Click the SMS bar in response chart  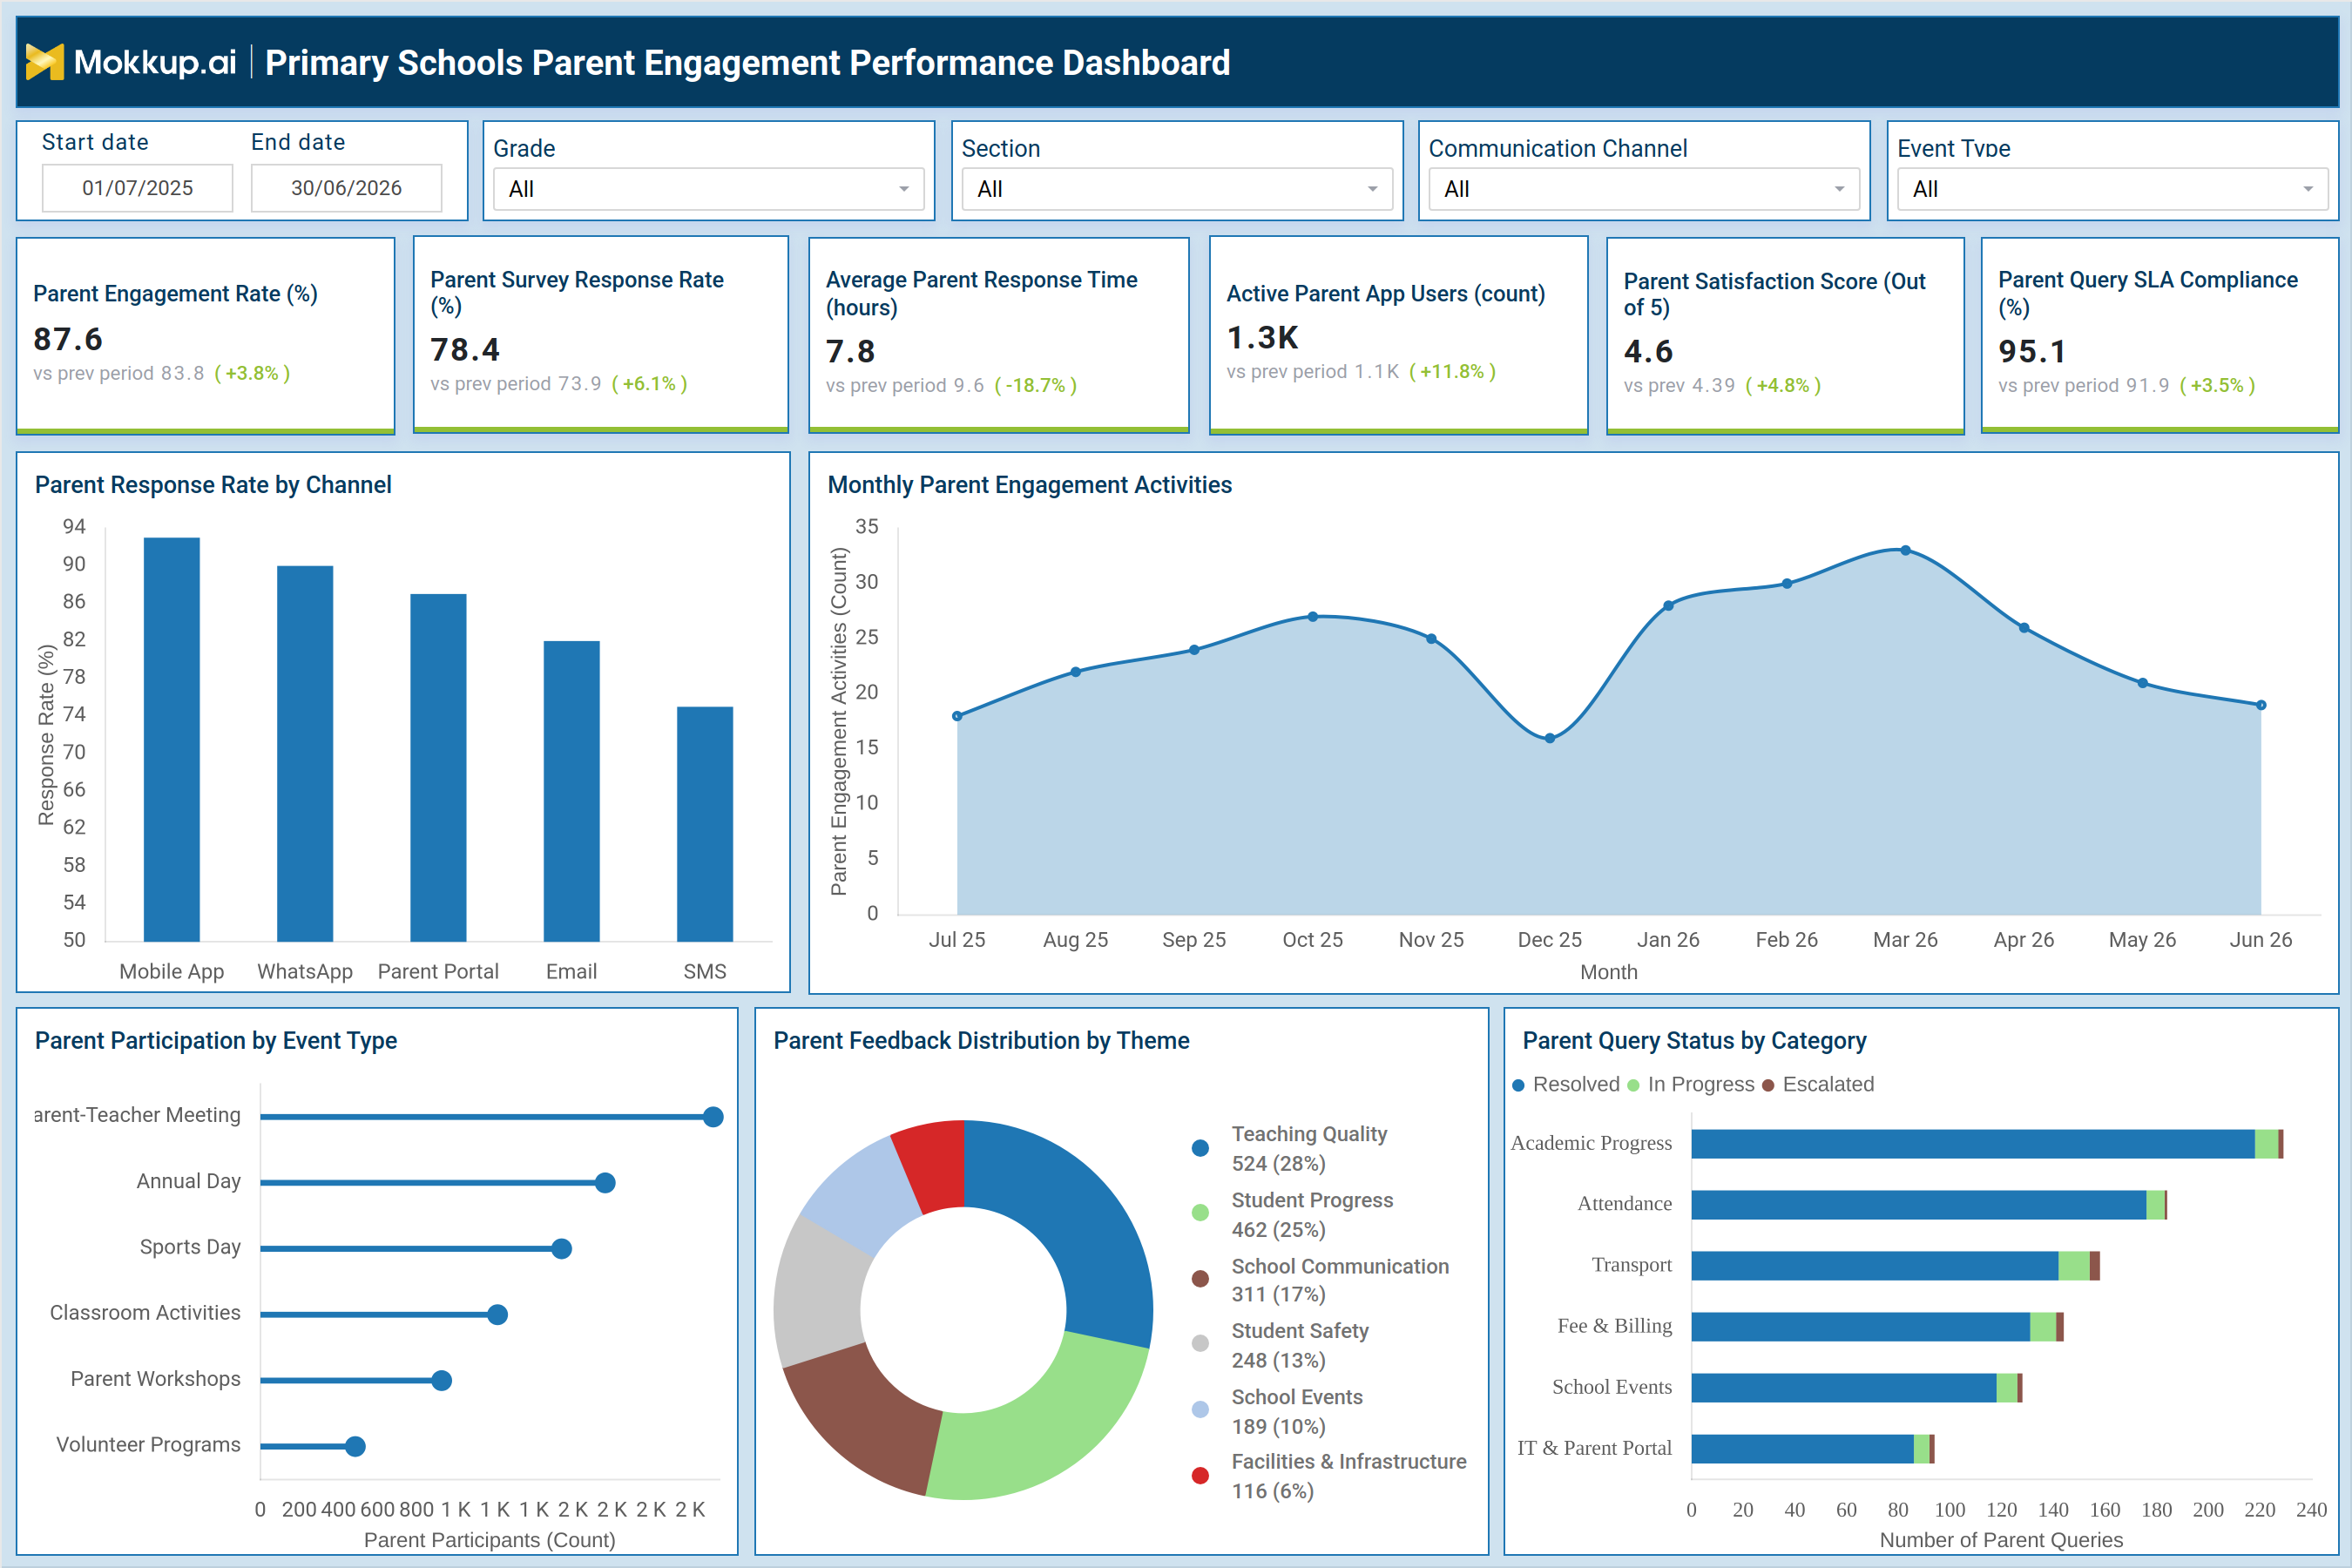click(x=705, y=824)
